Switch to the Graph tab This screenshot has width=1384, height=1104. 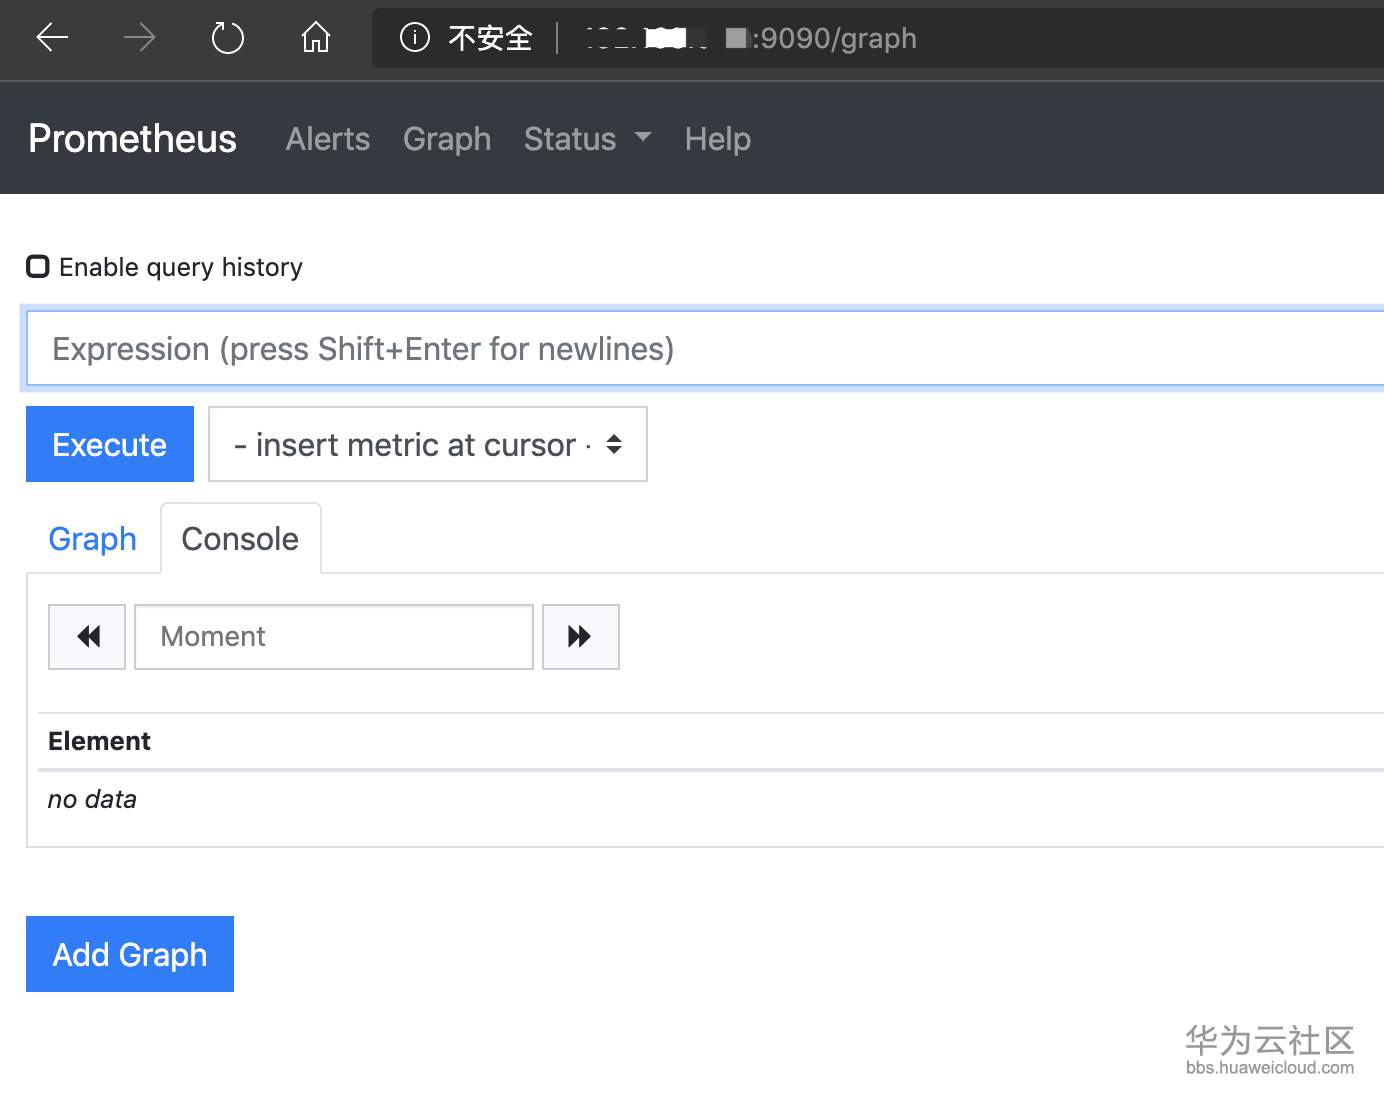pyautogui.click(x=92, y=539)
